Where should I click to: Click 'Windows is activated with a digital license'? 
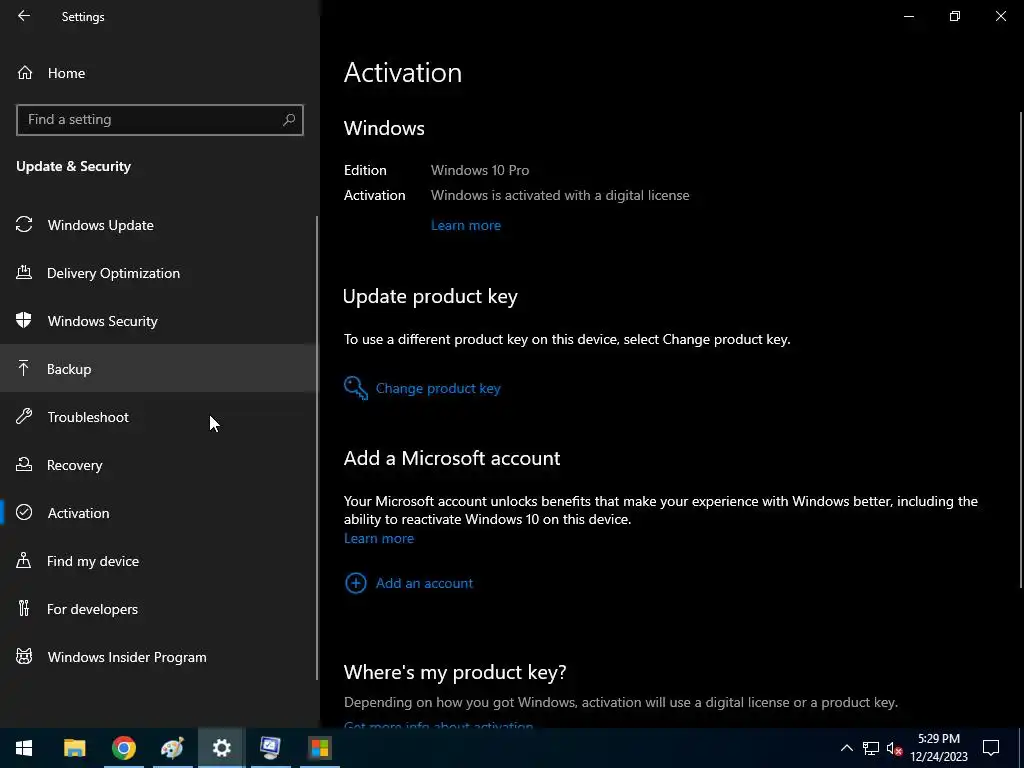(x=560, y=195)
